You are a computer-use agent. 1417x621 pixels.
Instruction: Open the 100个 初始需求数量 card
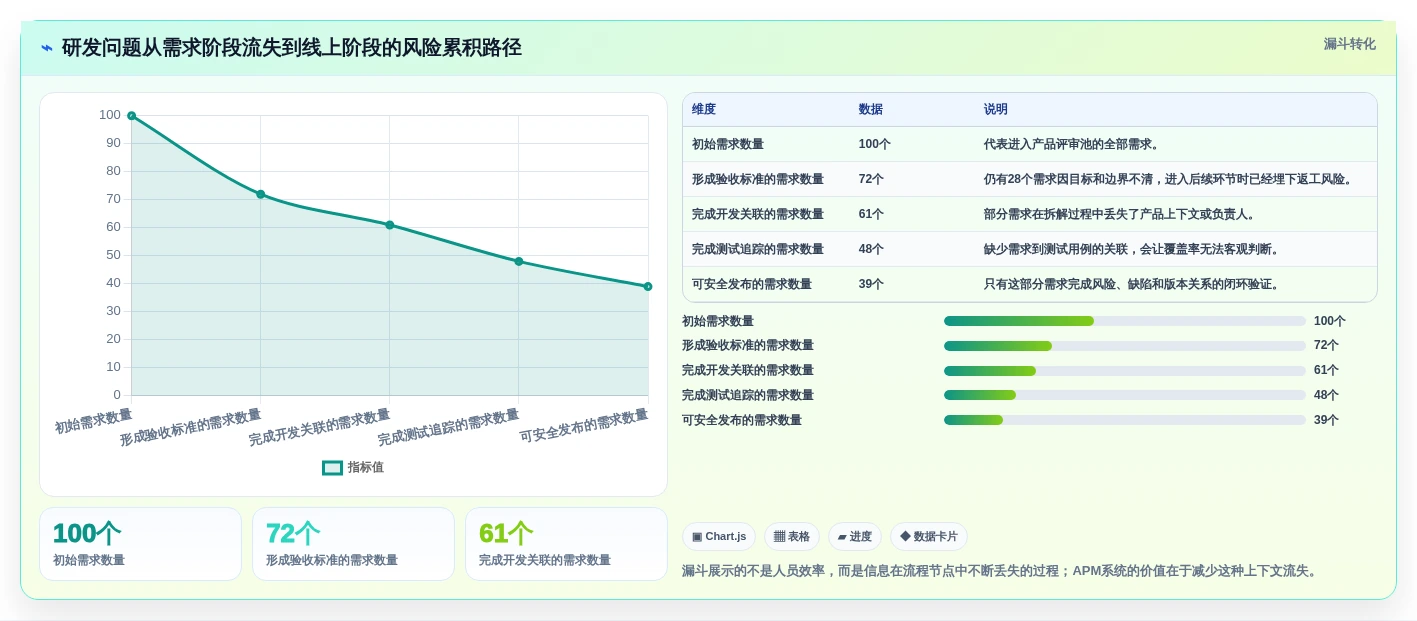pyautogui.click(x=140, y=544)
